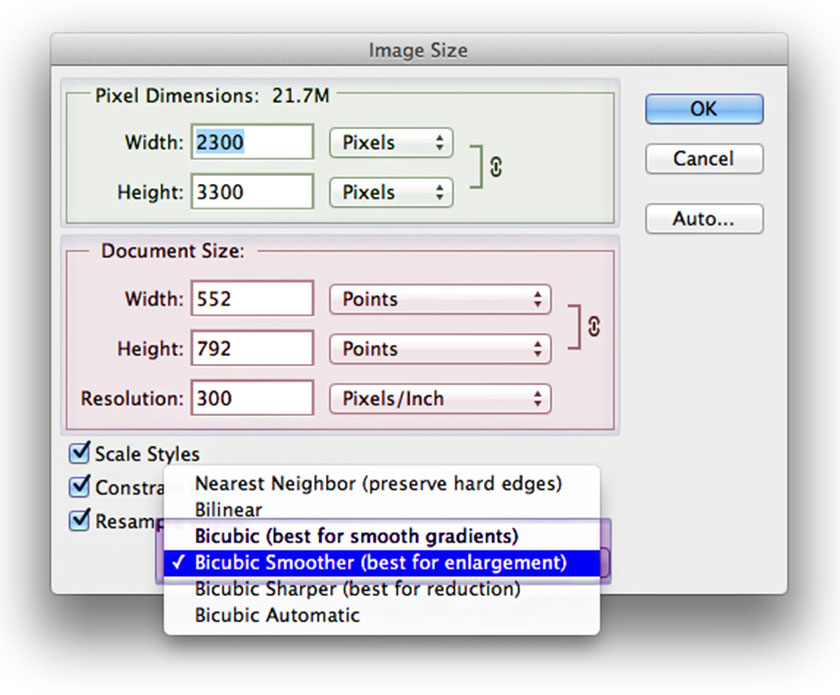Open the Pixels/Inch resolution units dropdown
Screen dimensions: 840x695
click(440, 399)
